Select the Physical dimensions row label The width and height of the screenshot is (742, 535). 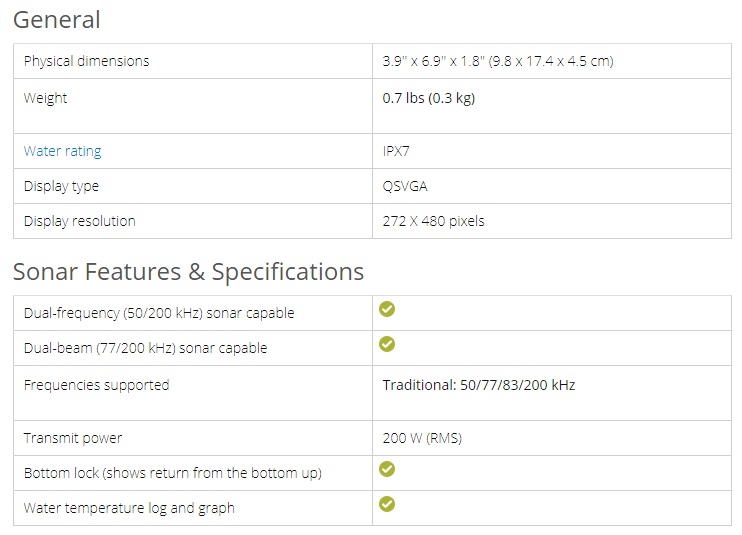point(86,61)
